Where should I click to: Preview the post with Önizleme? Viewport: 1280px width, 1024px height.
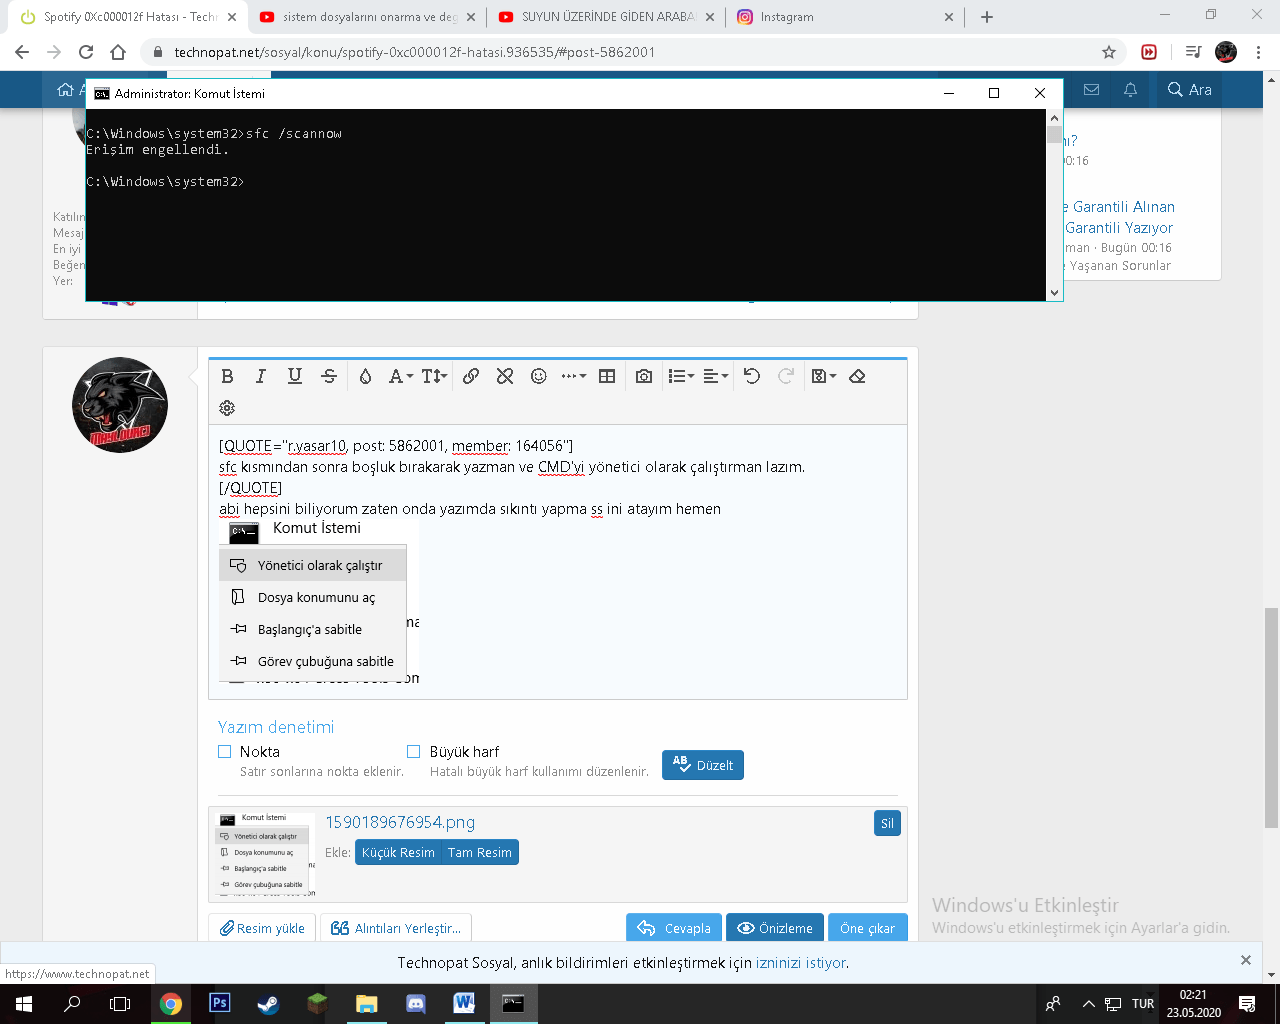775,928
